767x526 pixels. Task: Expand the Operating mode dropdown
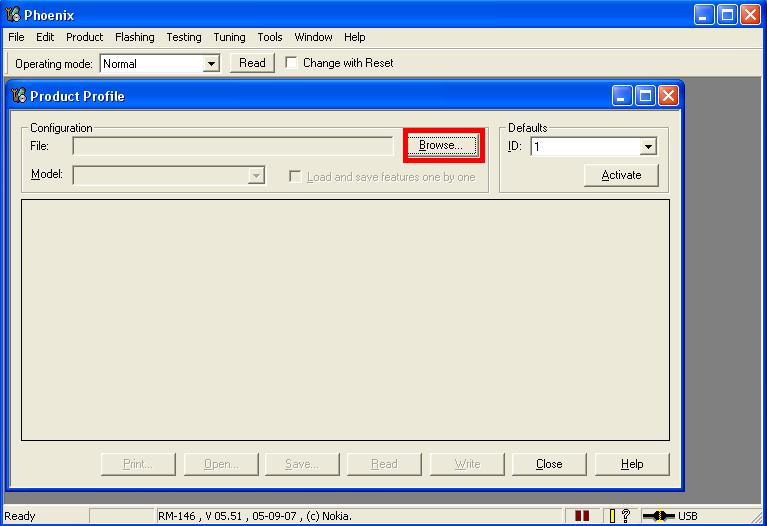(211, 64)
